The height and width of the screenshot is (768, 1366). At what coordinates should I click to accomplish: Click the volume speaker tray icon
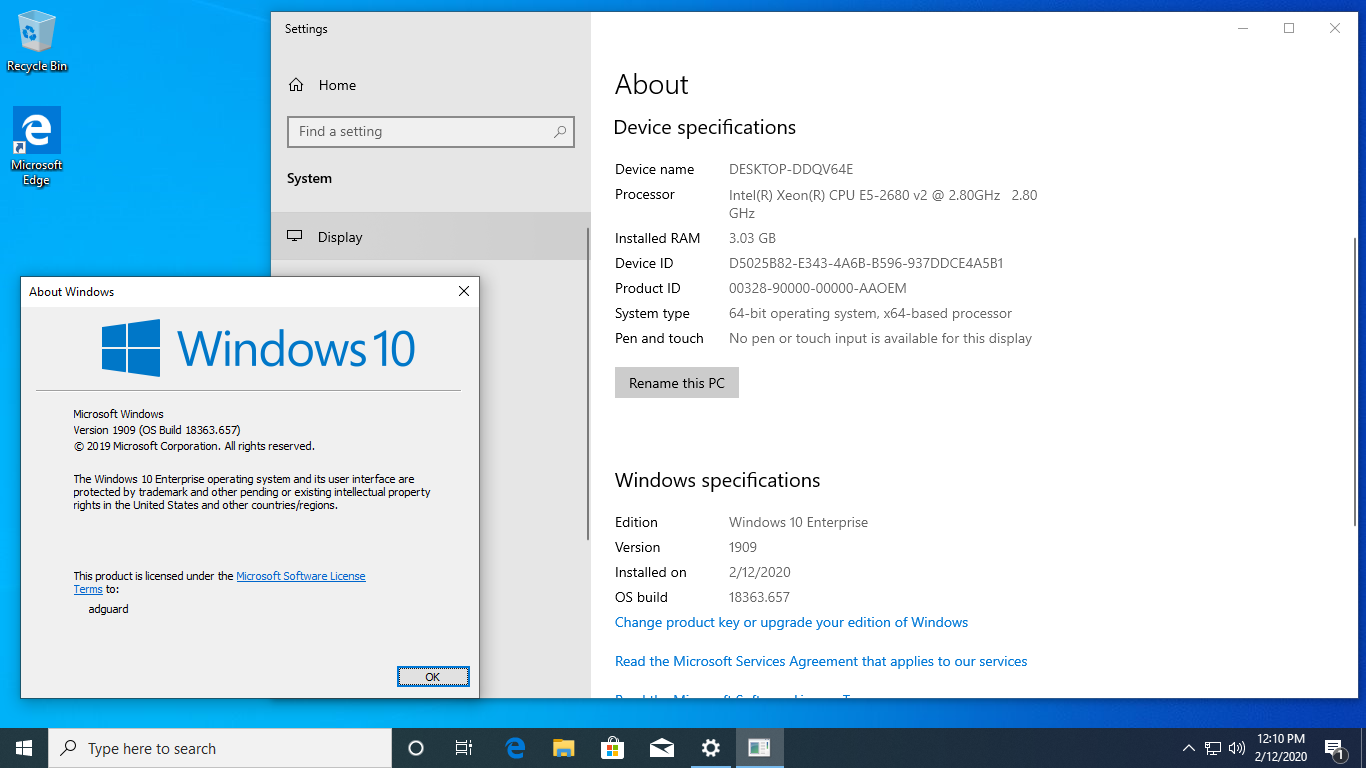1237,748
